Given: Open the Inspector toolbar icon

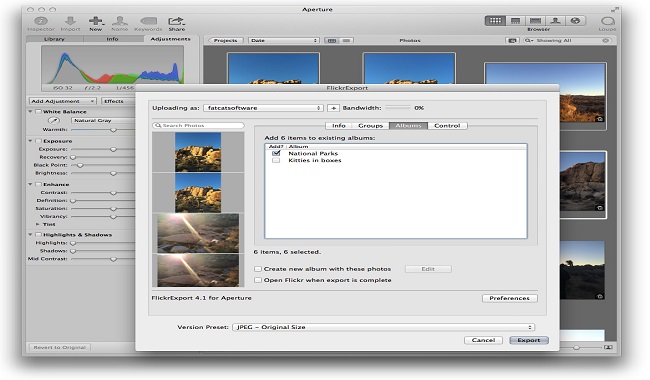Looking at the screenshot, I should click(41, 21).
